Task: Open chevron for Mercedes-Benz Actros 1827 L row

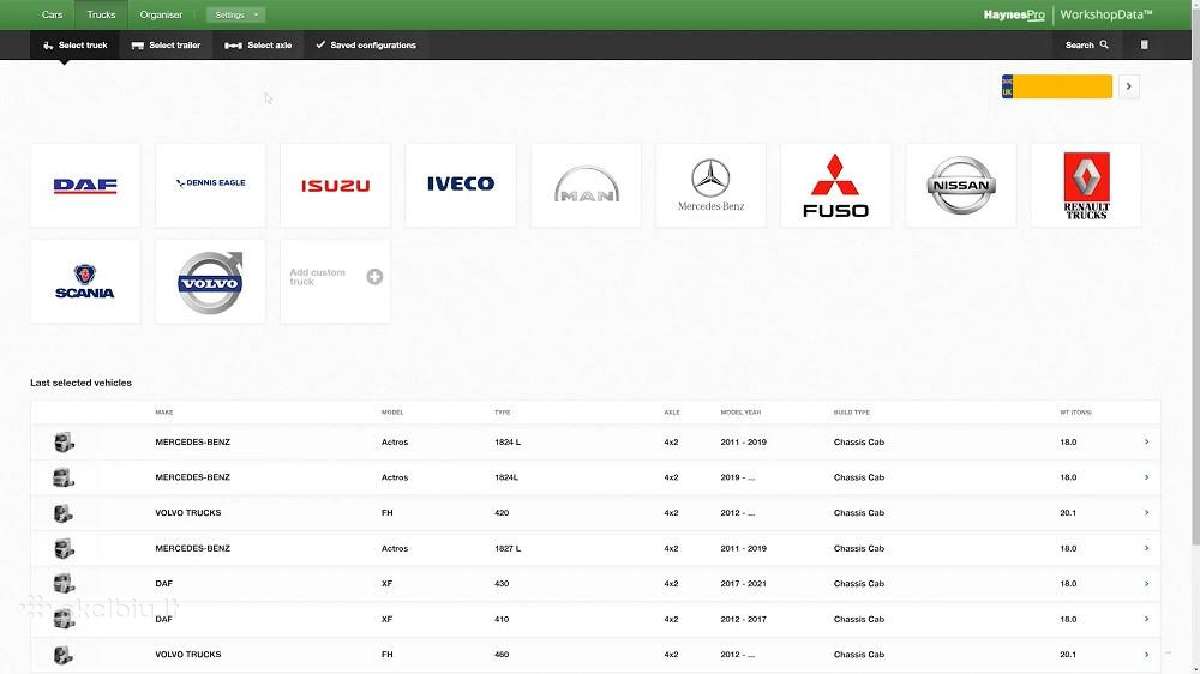Action: point(1146,548)
